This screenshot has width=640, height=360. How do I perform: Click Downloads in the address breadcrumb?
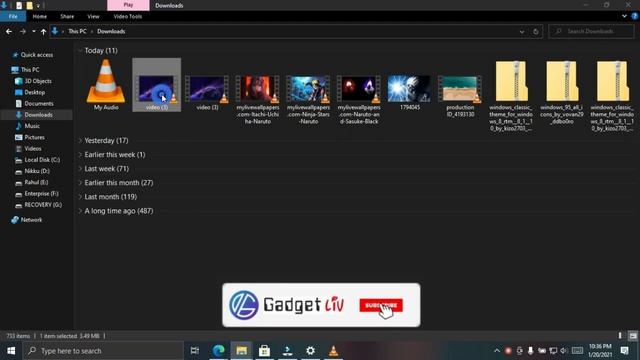111,31
